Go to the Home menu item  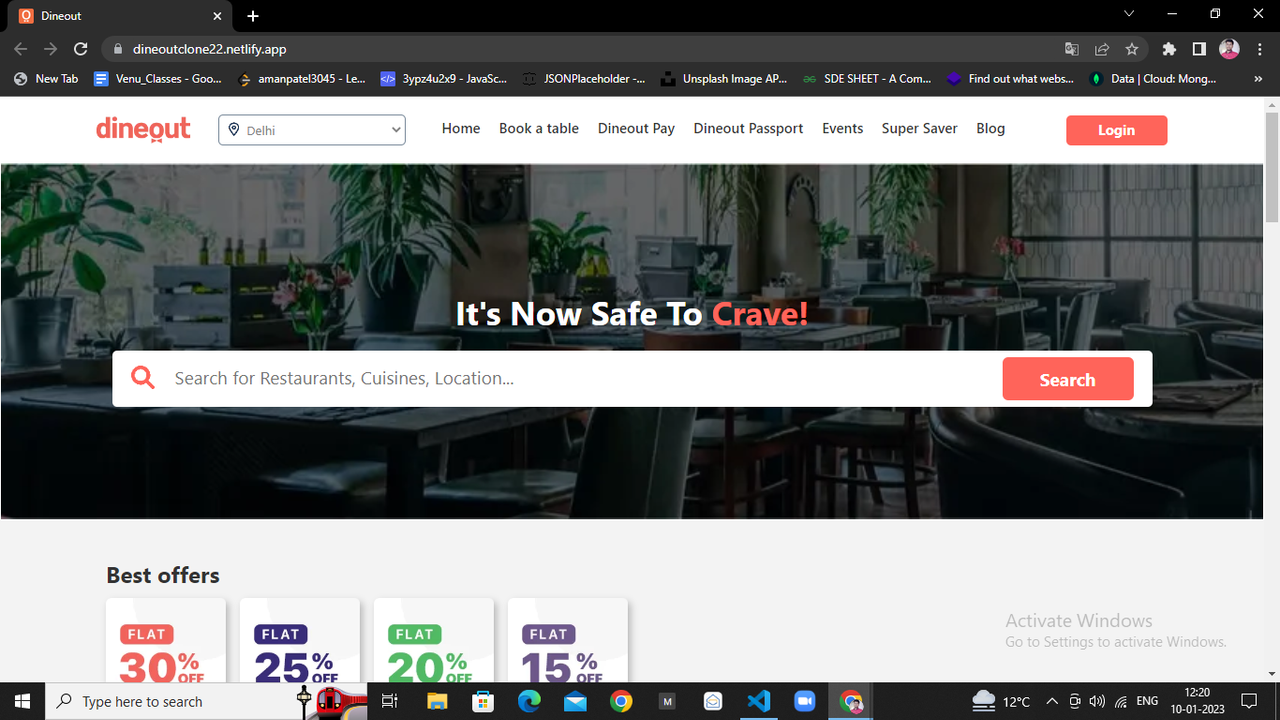(x=461, y=128)
